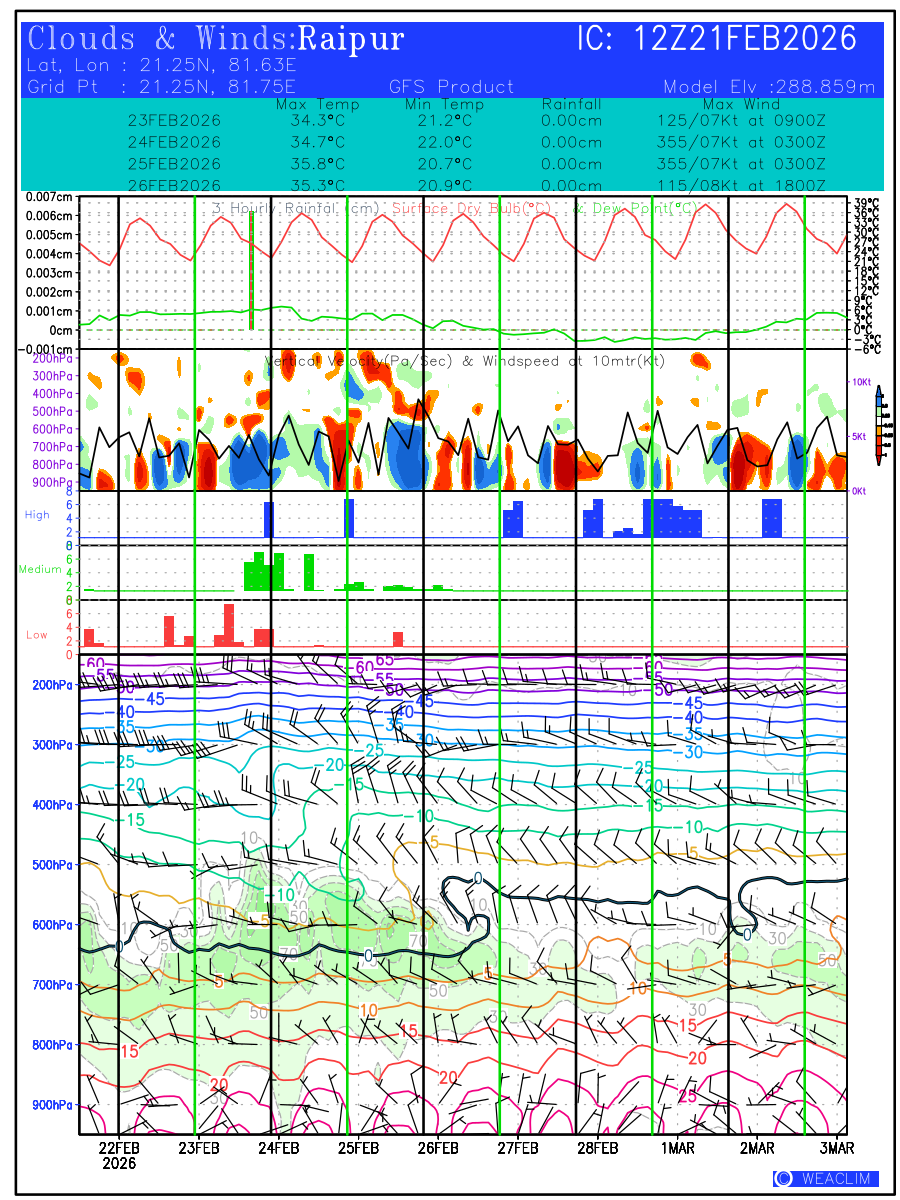900x1200 pixels.
Task: Click the tall rainfall spike bar
Action: 251,270
